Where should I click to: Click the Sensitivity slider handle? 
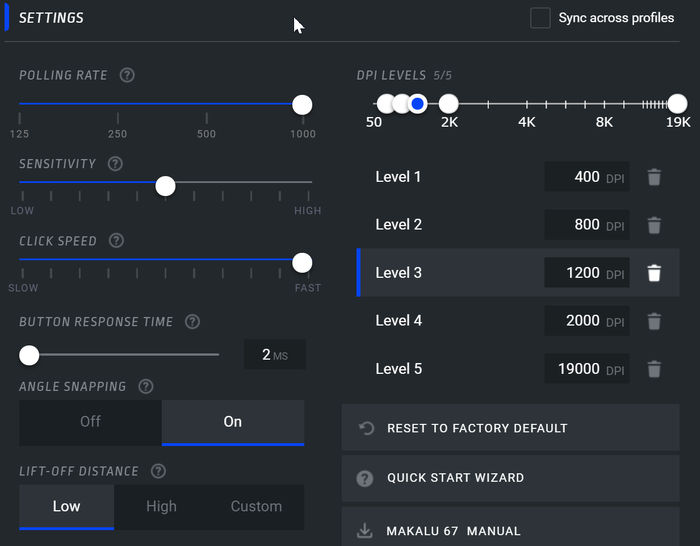click(x=166, y=185)
